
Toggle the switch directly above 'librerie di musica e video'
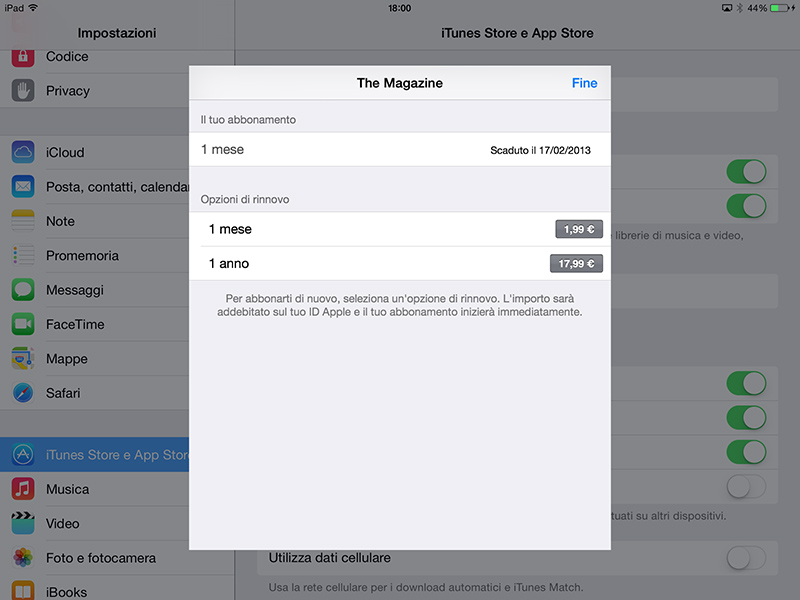click(x=746, y=206)
